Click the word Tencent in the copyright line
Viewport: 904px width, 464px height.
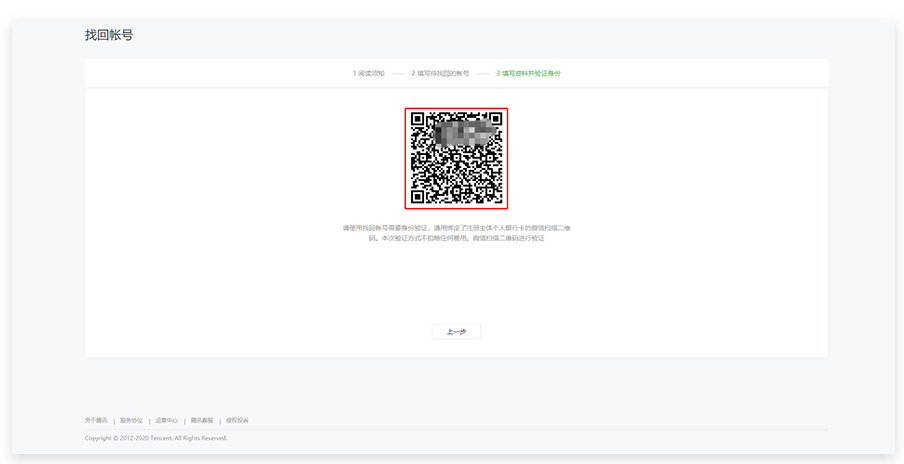(x=159, y=438)
